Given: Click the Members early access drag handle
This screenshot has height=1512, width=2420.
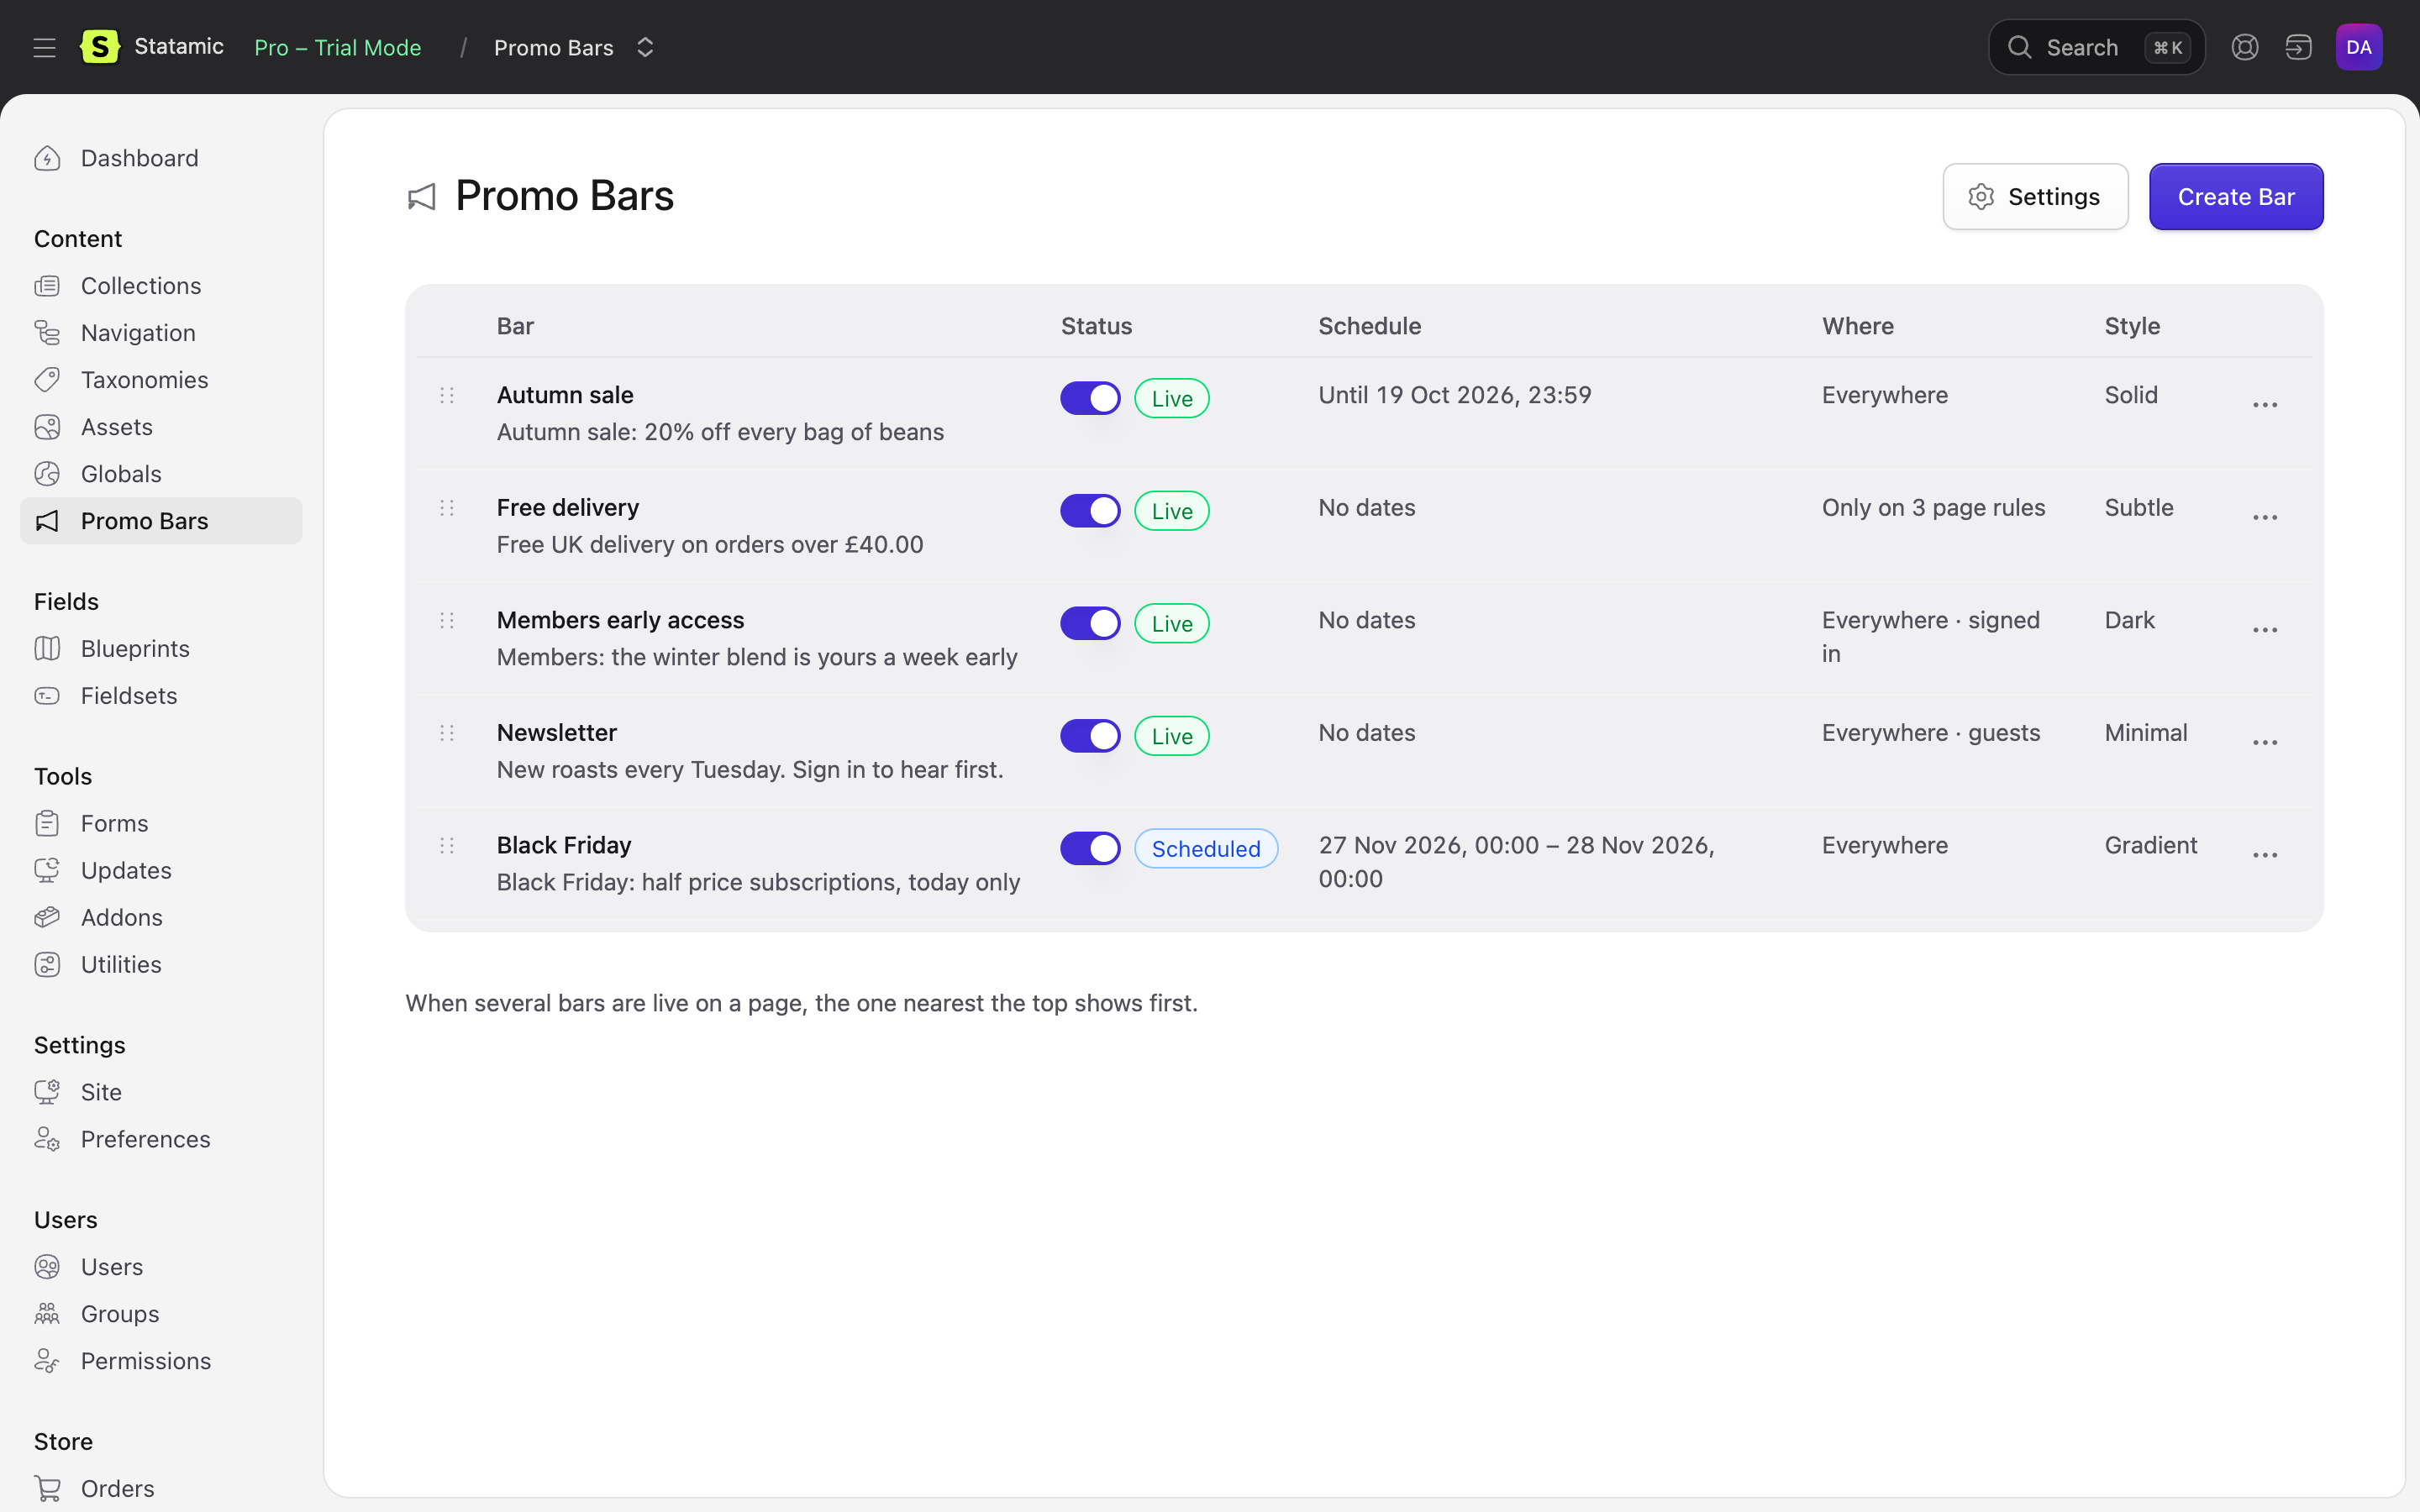Looking at the screenshot, I should coord(447,620).
